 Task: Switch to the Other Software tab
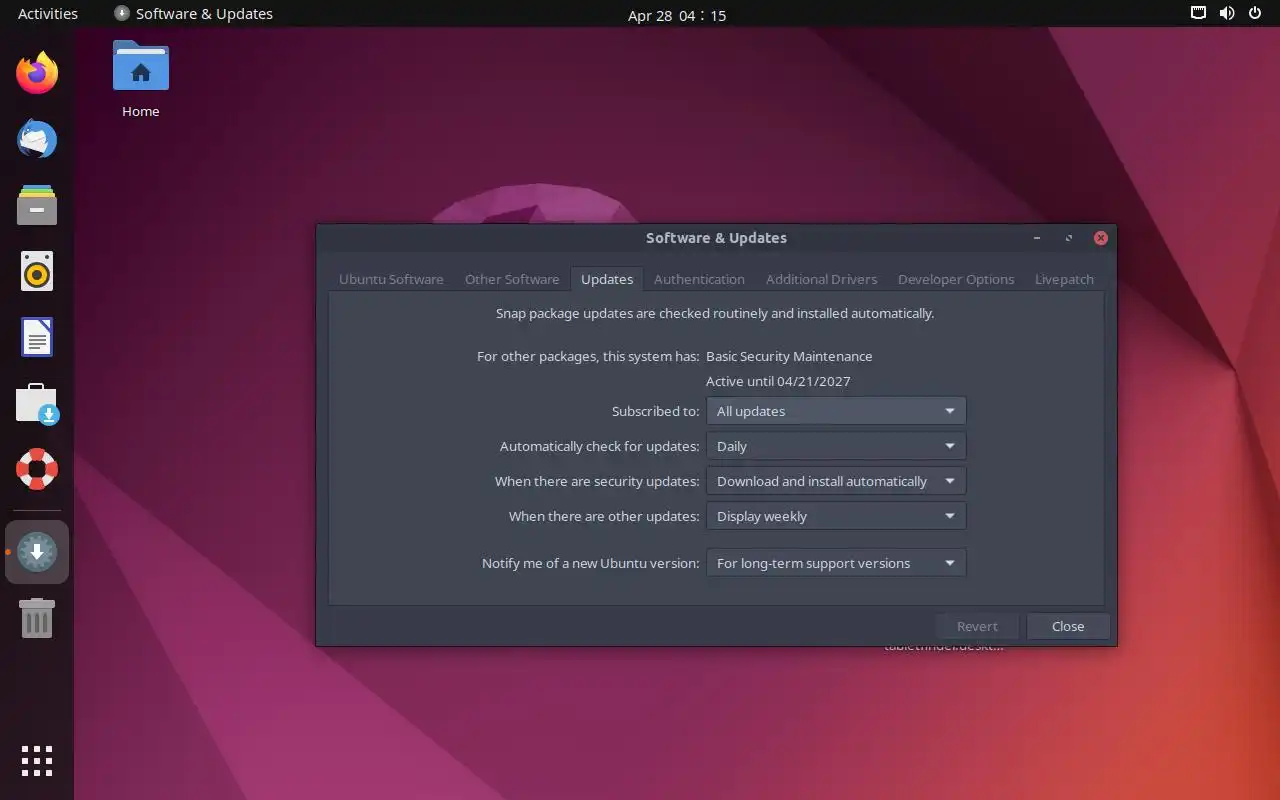[512, 279]
